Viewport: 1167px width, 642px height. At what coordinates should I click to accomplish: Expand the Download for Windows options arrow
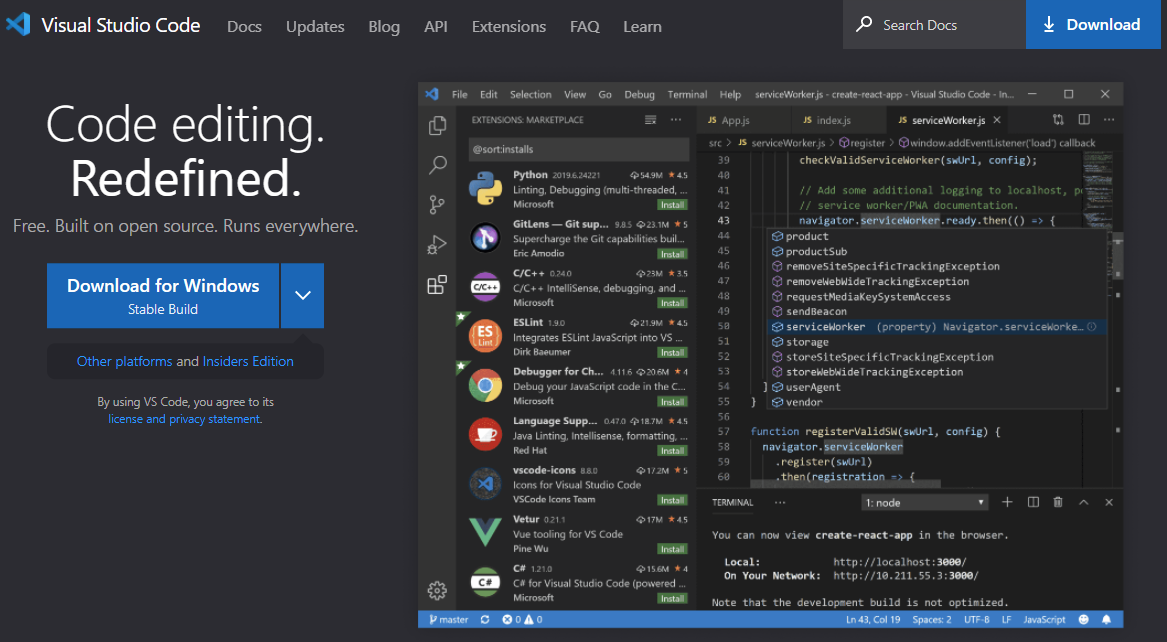click(302, 295)
